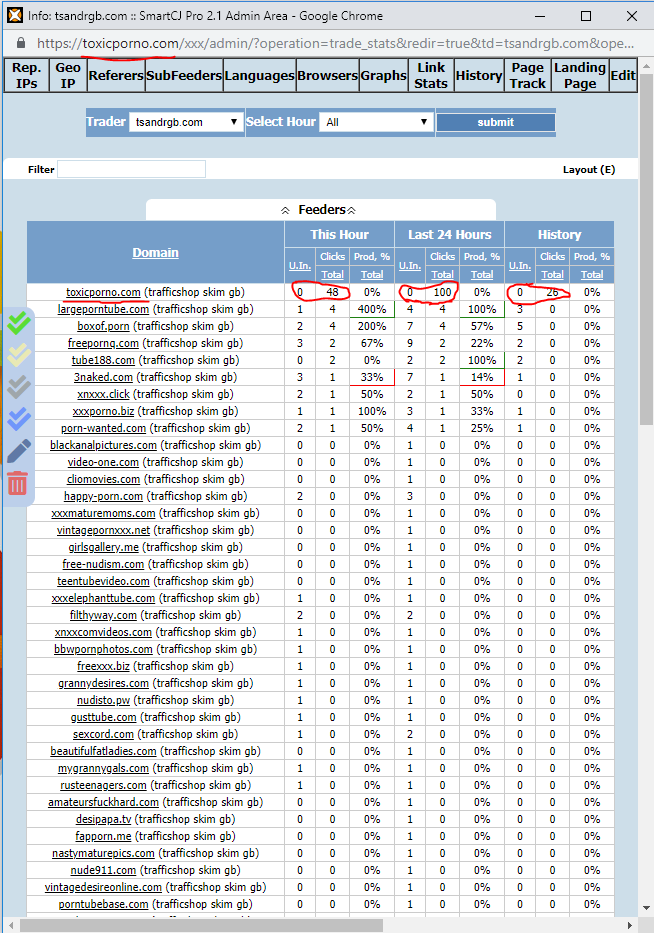Collapse Feeders with the left chevron icon
This screenshot has height=933, width=654.
pos(286,210)
